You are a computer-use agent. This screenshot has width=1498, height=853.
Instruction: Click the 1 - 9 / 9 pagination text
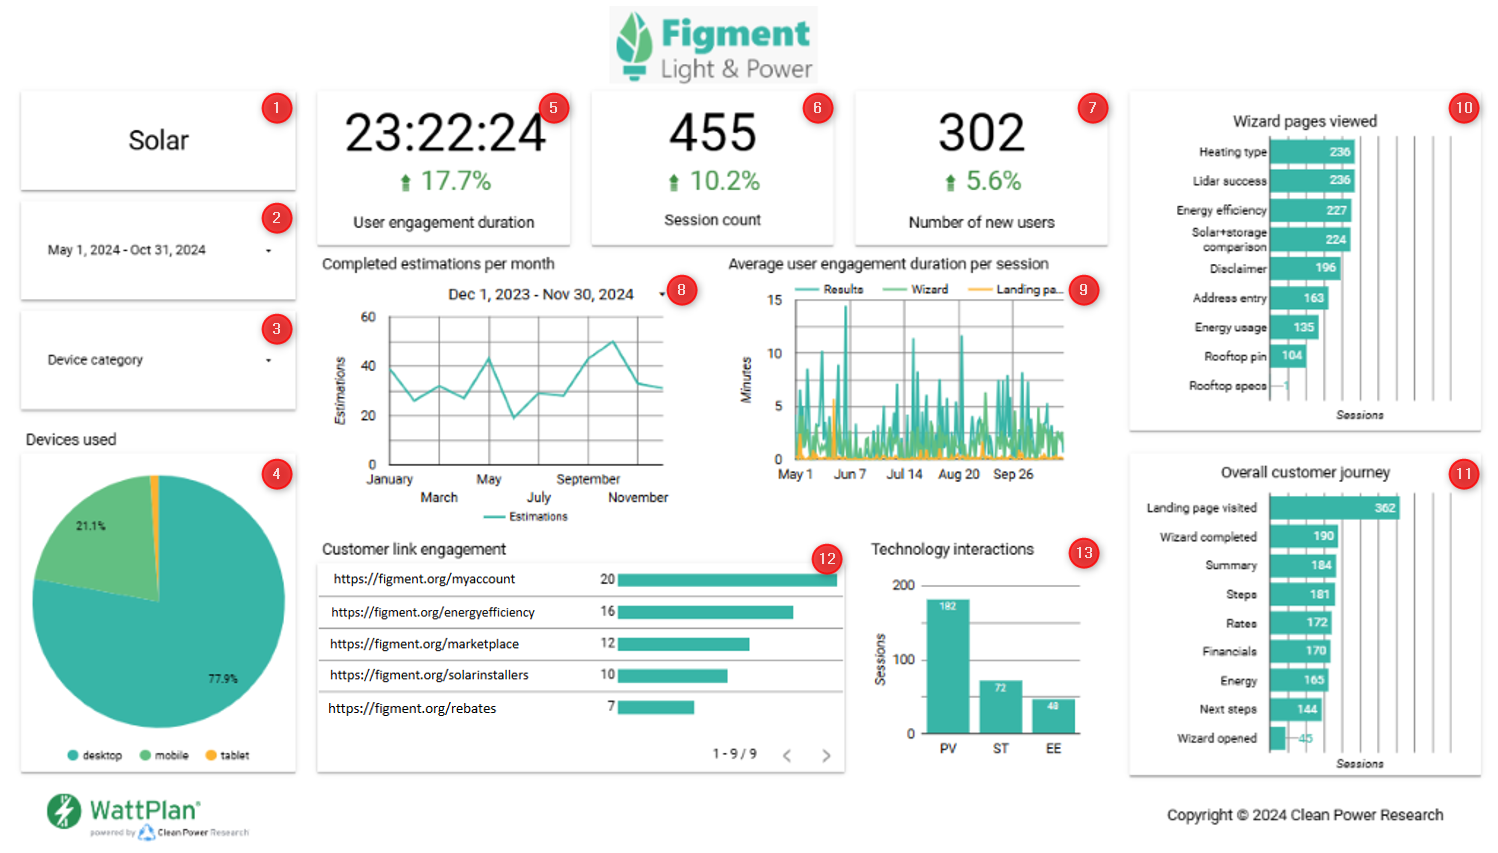click(x=735, y=754)
